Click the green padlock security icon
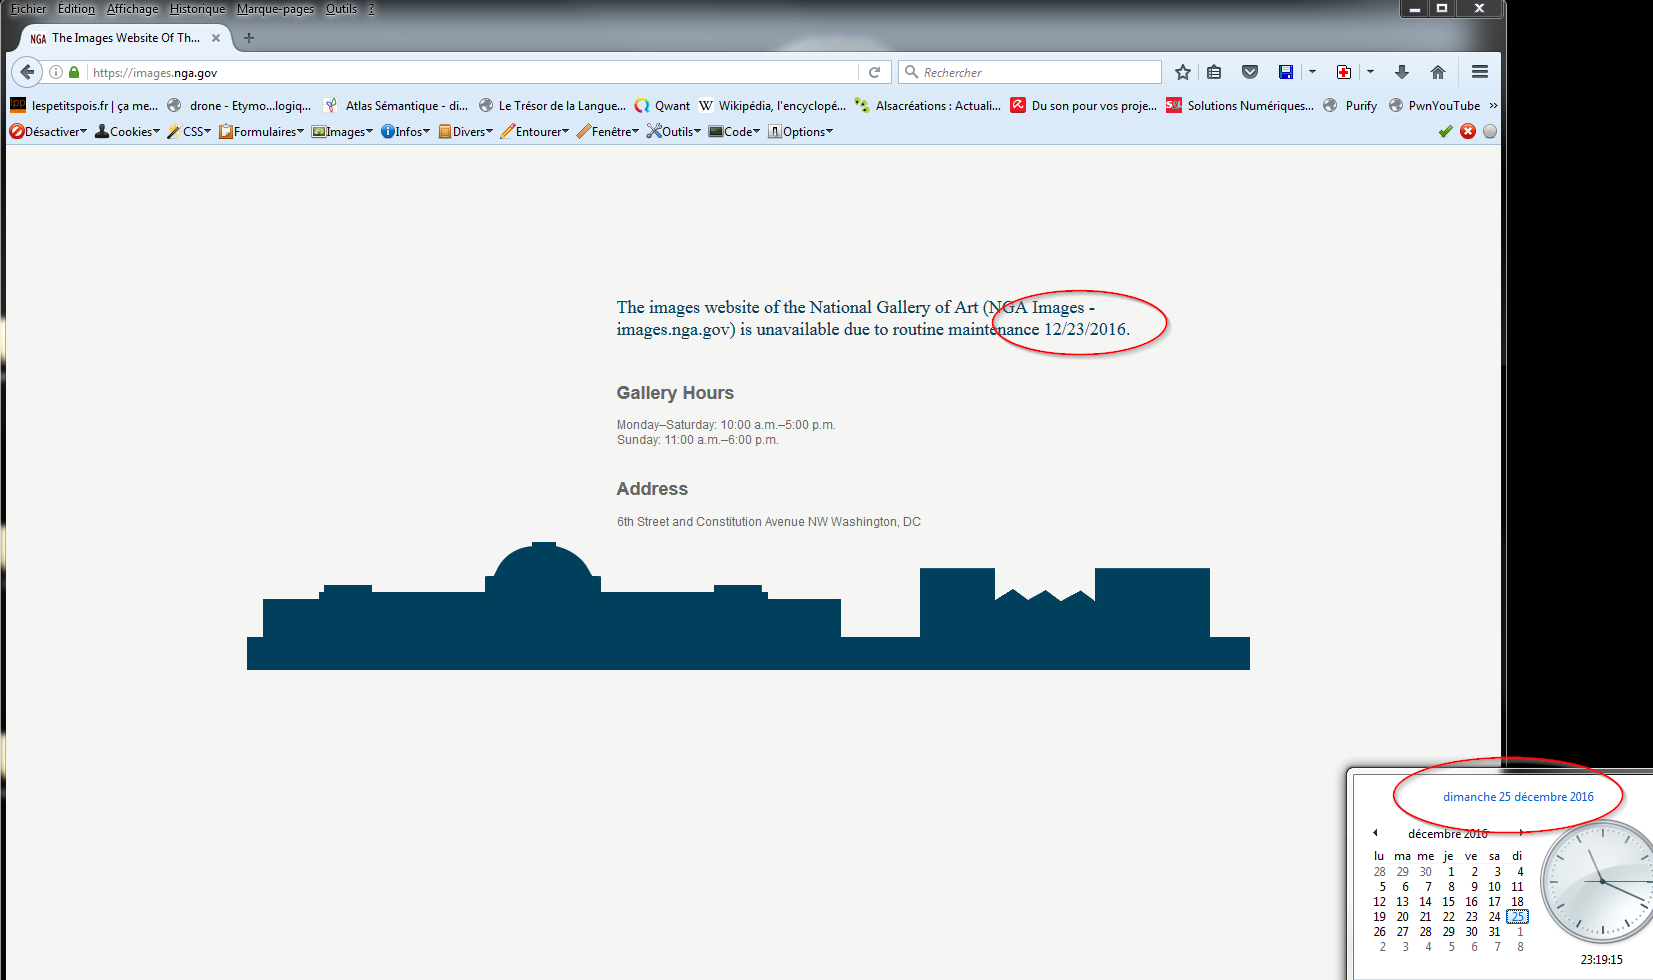Image resolution: width=1653 pixels, height=980 pixels. point(74,72)
